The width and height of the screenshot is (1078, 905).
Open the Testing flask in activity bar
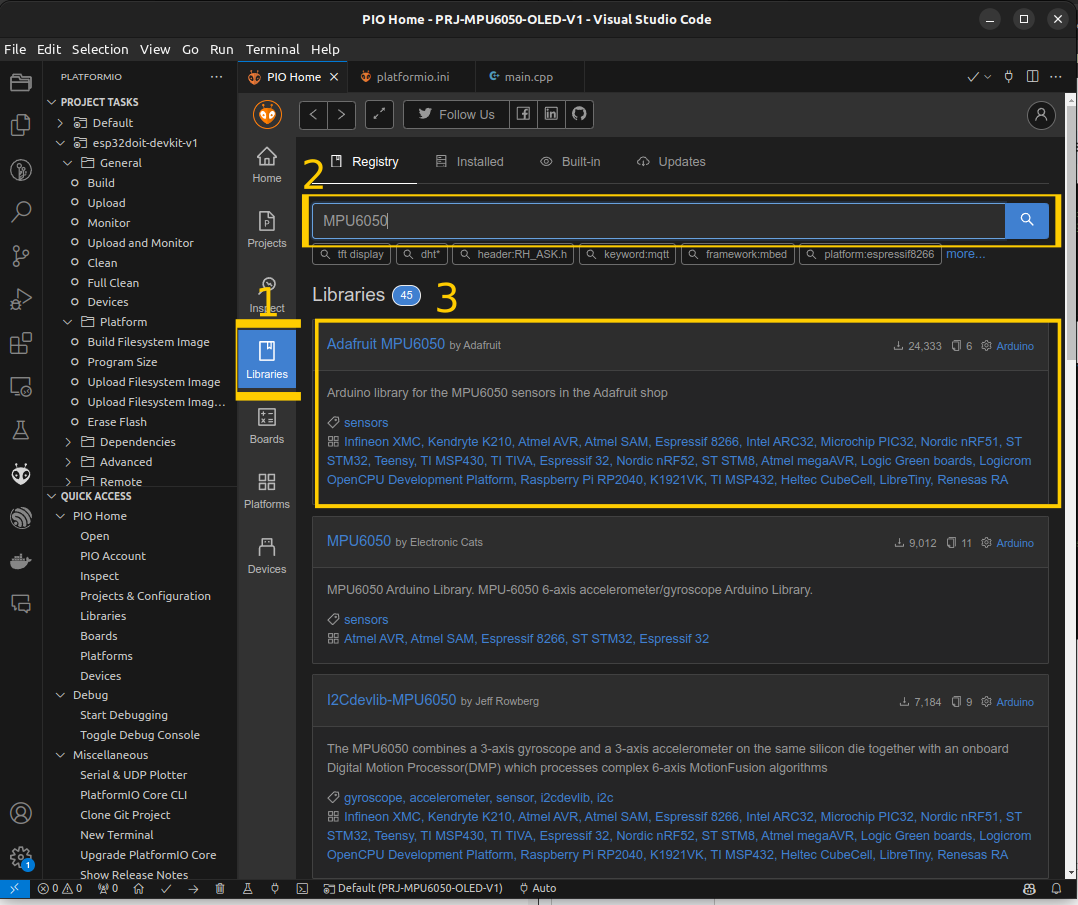[21, 430]
